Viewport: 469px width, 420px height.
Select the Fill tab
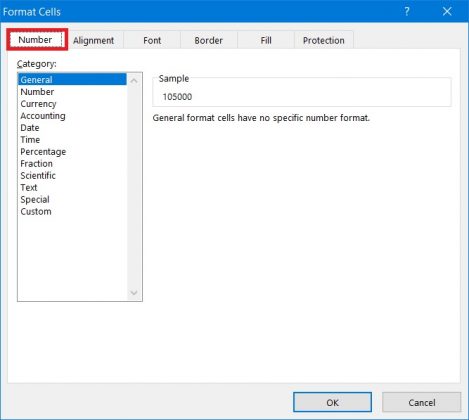pyautogui.click(x=266, y=41)
